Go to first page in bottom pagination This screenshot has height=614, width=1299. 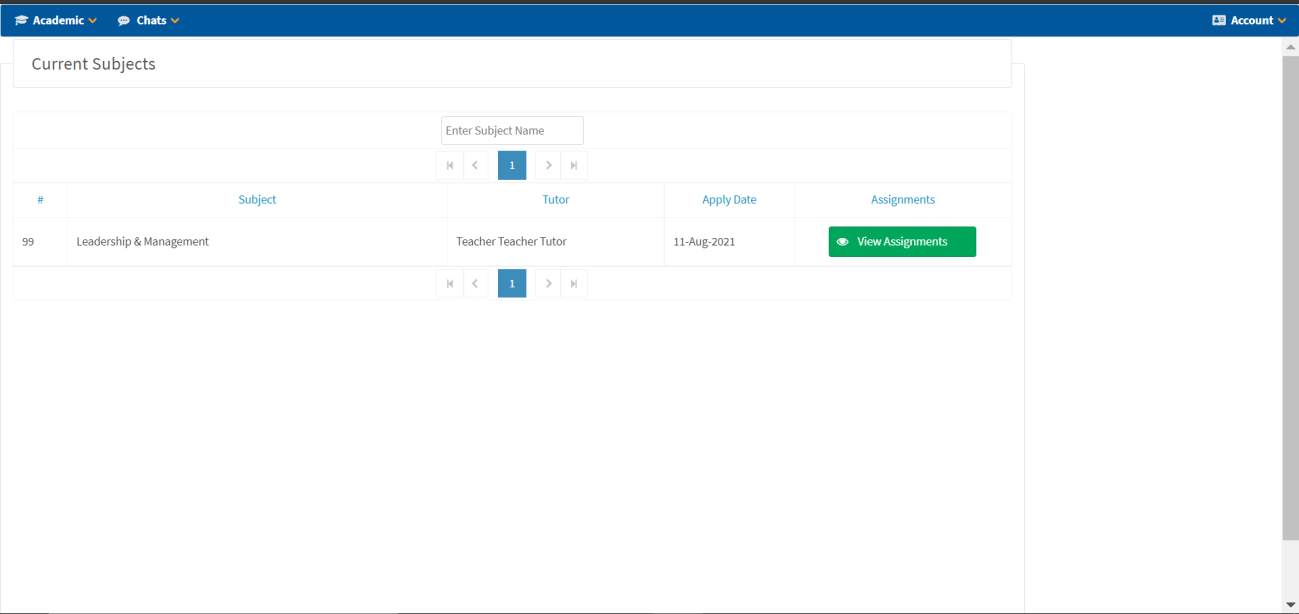(450, 284)
